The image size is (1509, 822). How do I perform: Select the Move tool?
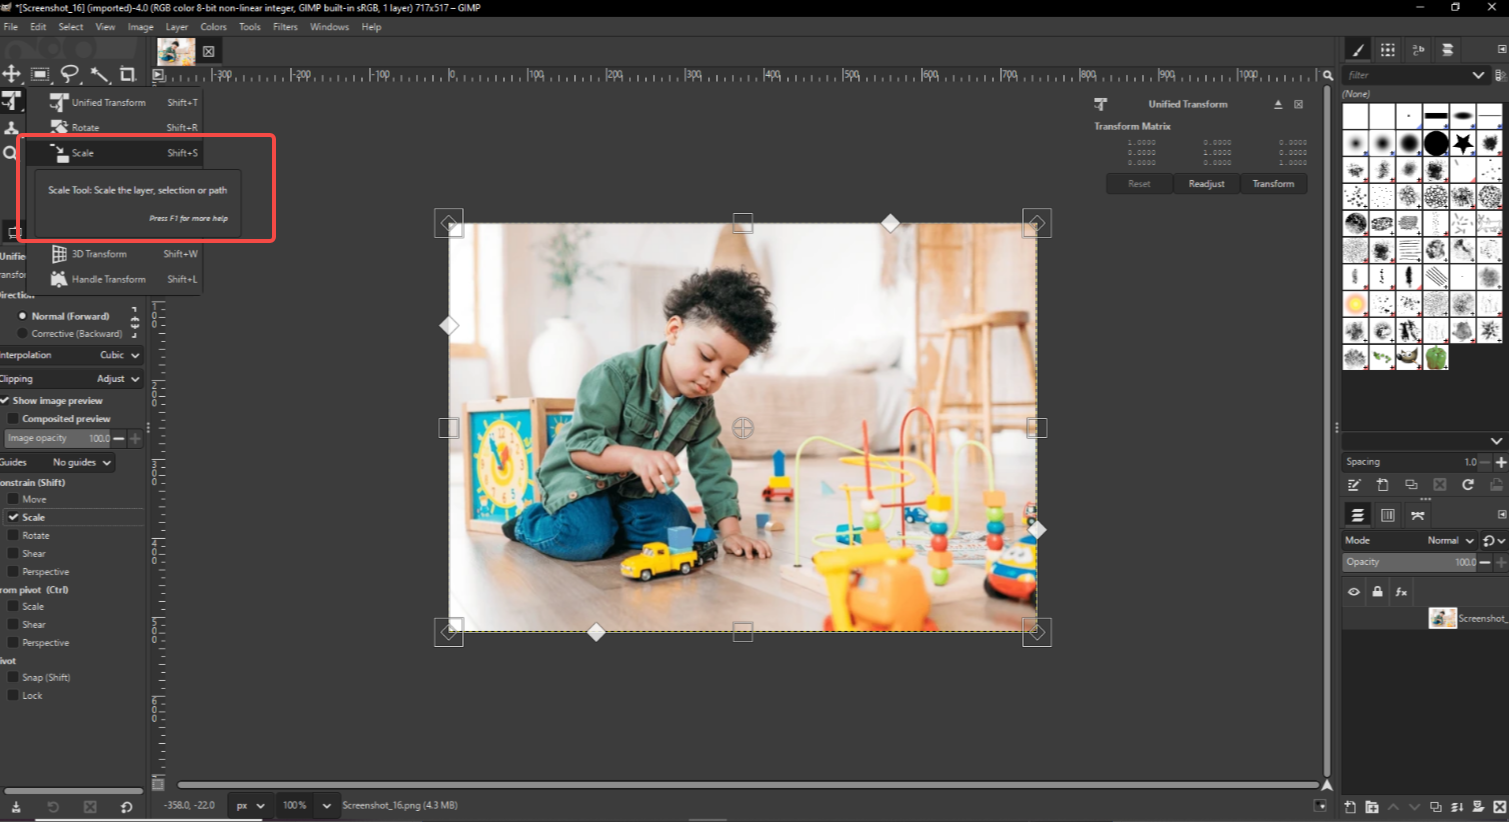(12, 74)
